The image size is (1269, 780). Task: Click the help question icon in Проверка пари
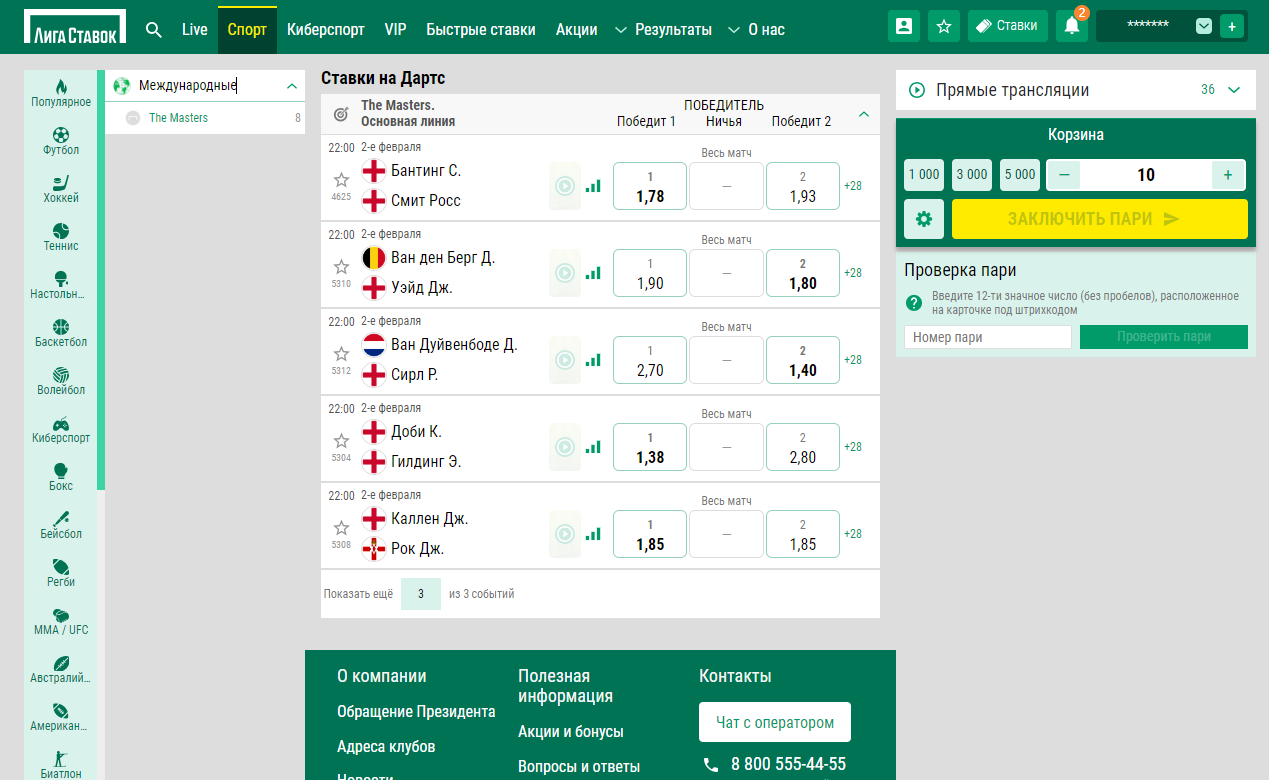[x=914, y=303]
